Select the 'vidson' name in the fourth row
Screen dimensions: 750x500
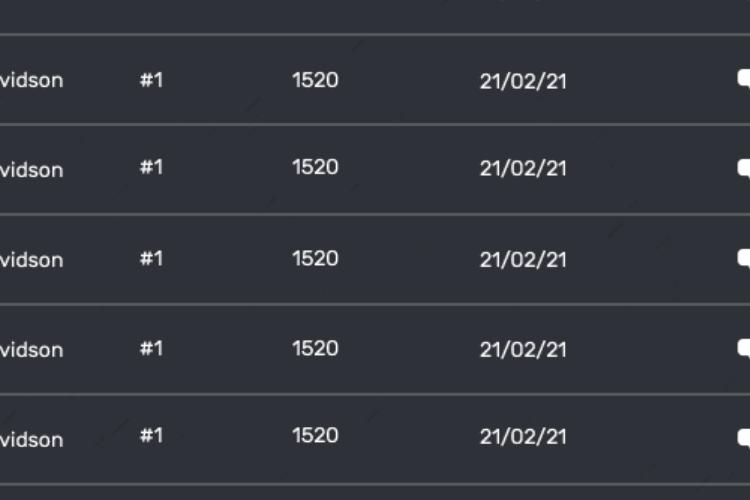[32, 350]
